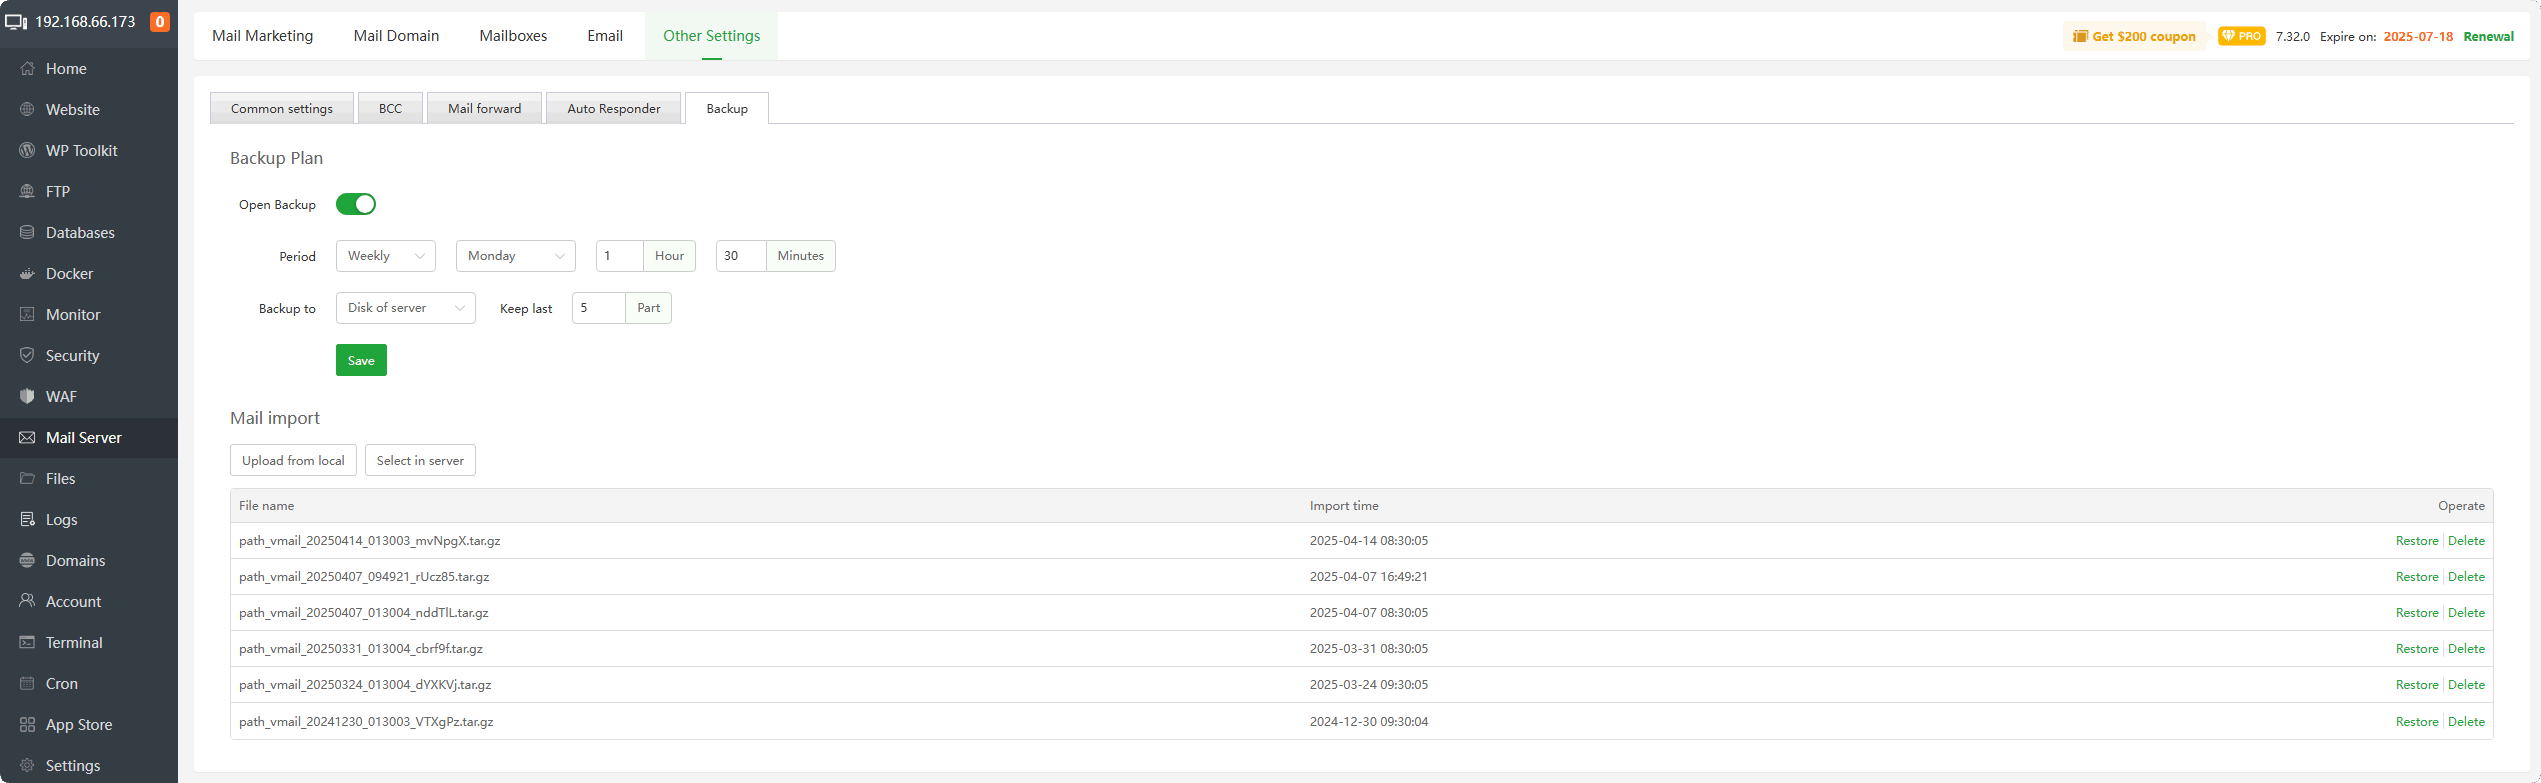The image size is (2541, 783).
Task: Click the Cron calendar icon
Action: 27,684
